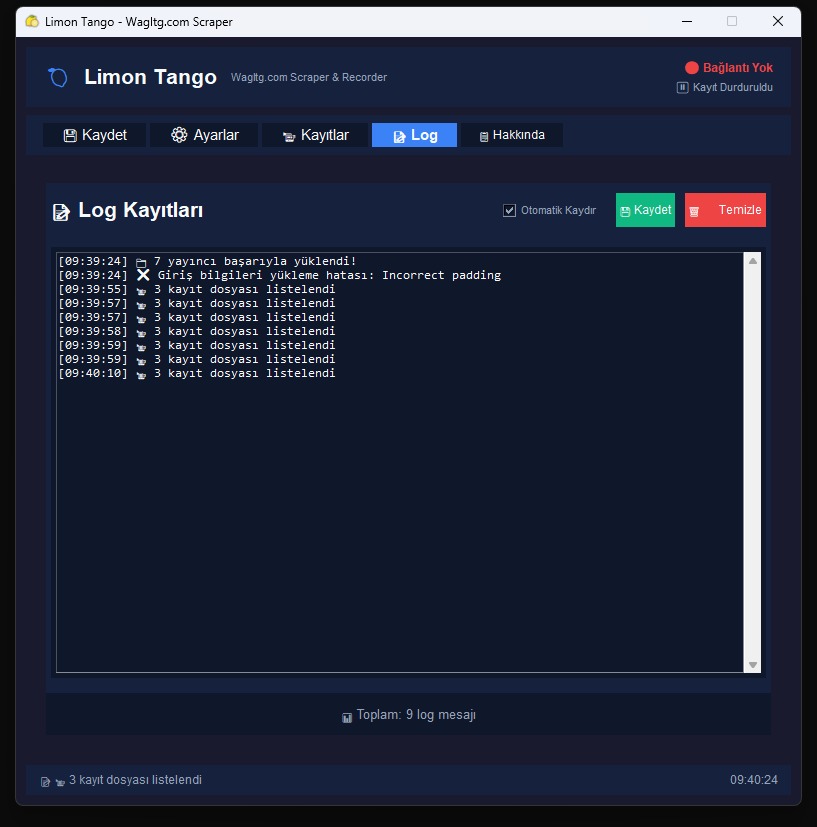Click the Log Kayıtları heading notepad icon
Screen dimensions: 817x827
point(61,211)
